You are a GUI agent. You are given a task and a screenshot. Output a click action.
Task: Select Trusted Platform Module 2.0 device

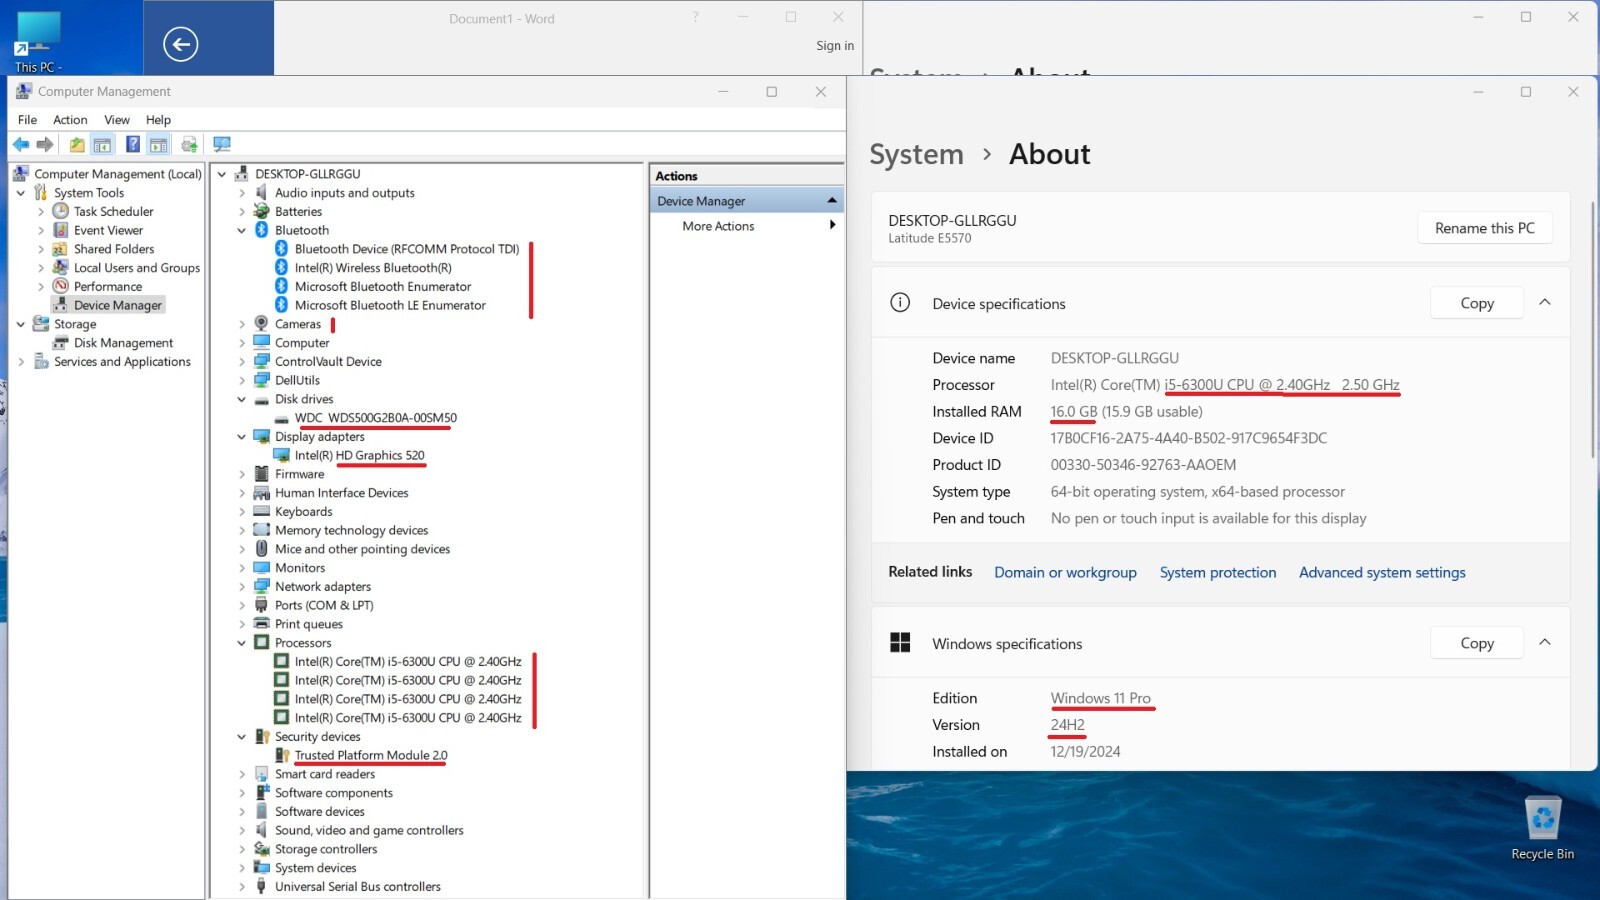[371, 756]
